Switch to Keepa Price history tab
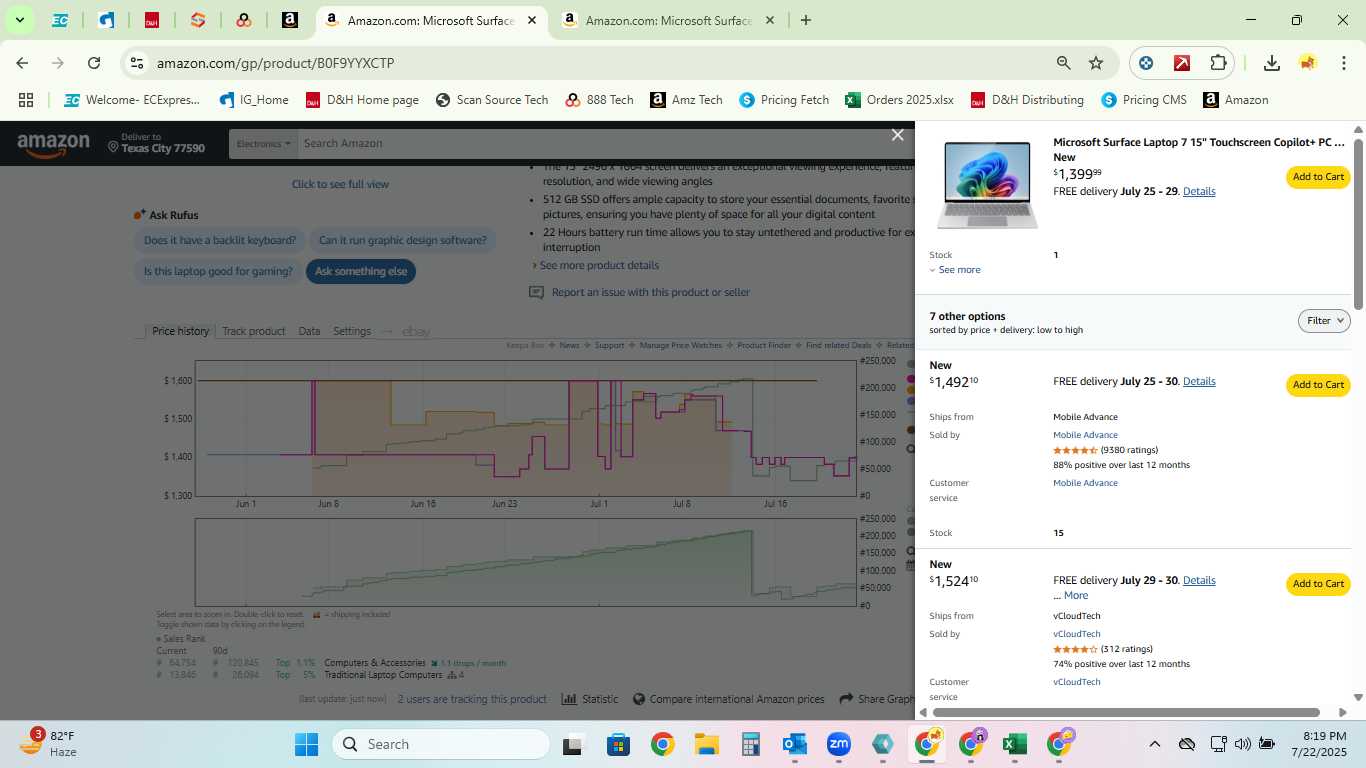This screenshot has height=768, width=1366. [180, 331]
